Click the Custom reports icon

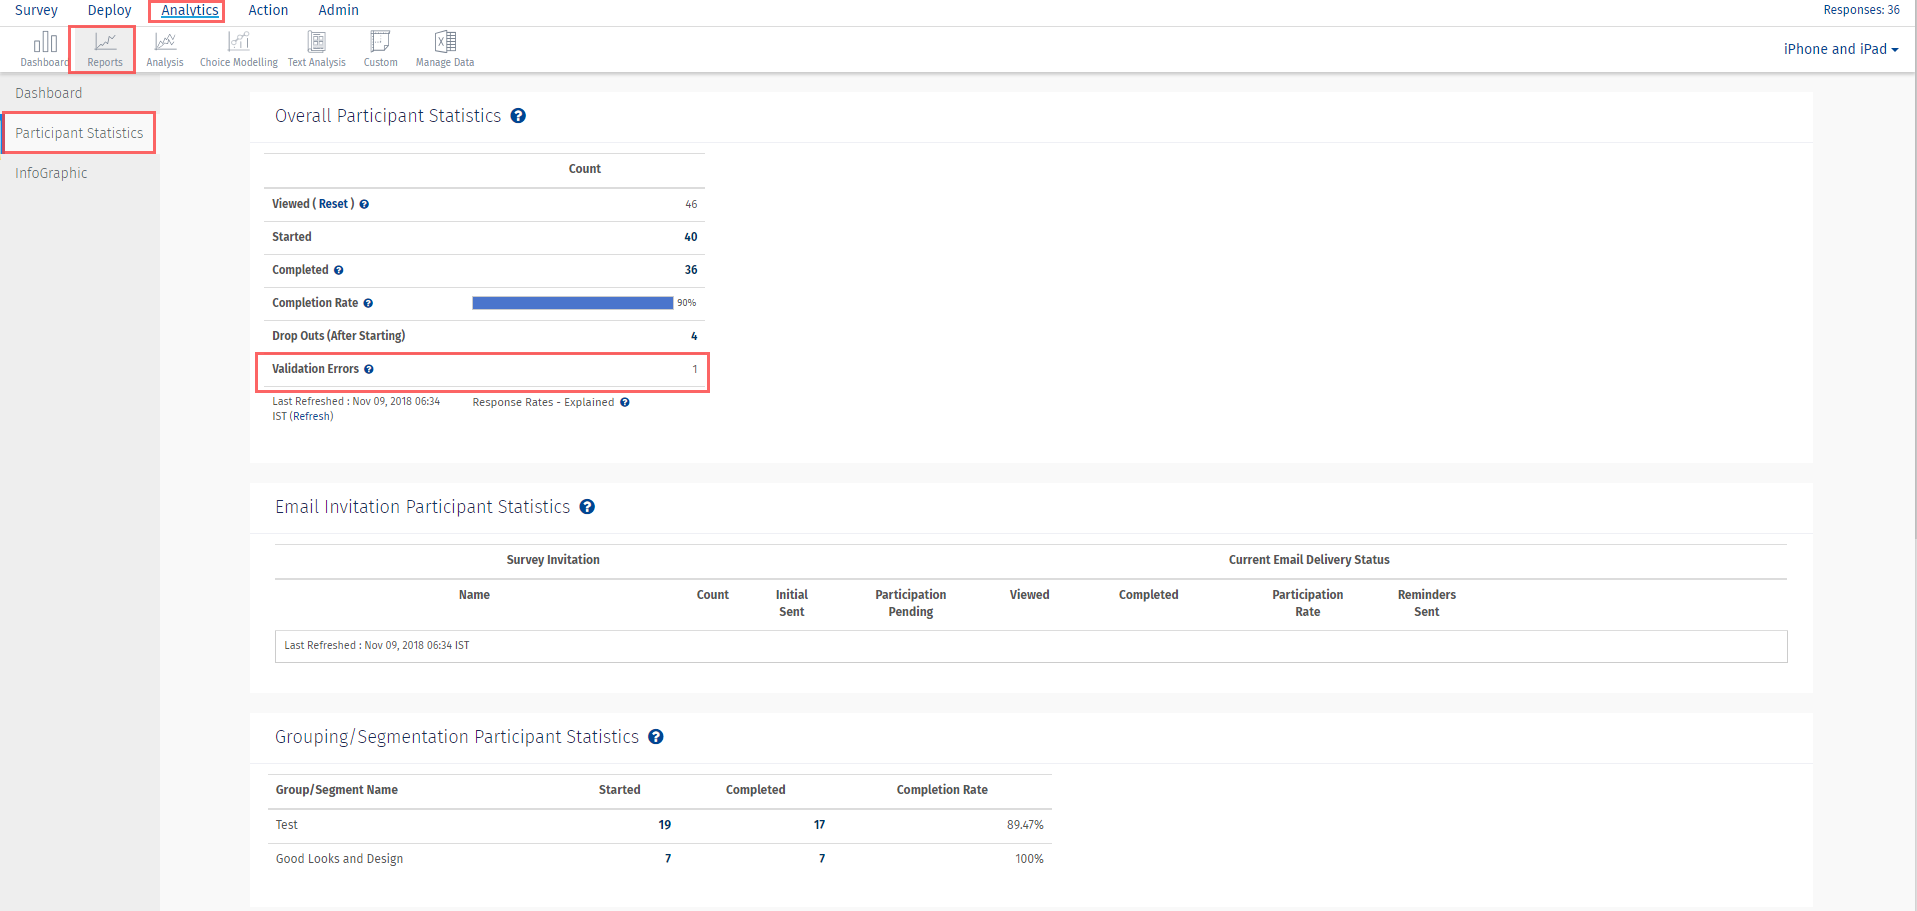380,48
